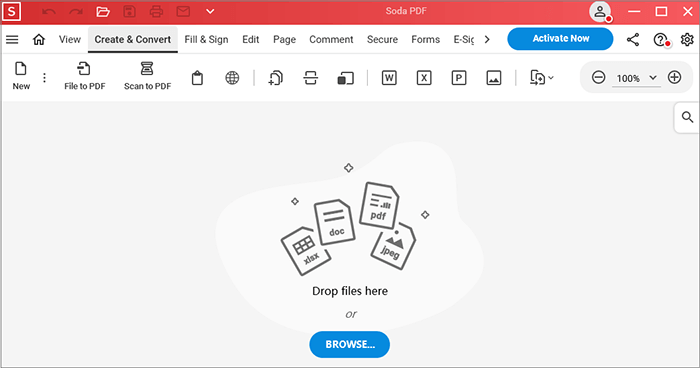Open the hamburger menu
Image resolution: width=700 pixels, height=368 pixels.
[x=12, y=40]
